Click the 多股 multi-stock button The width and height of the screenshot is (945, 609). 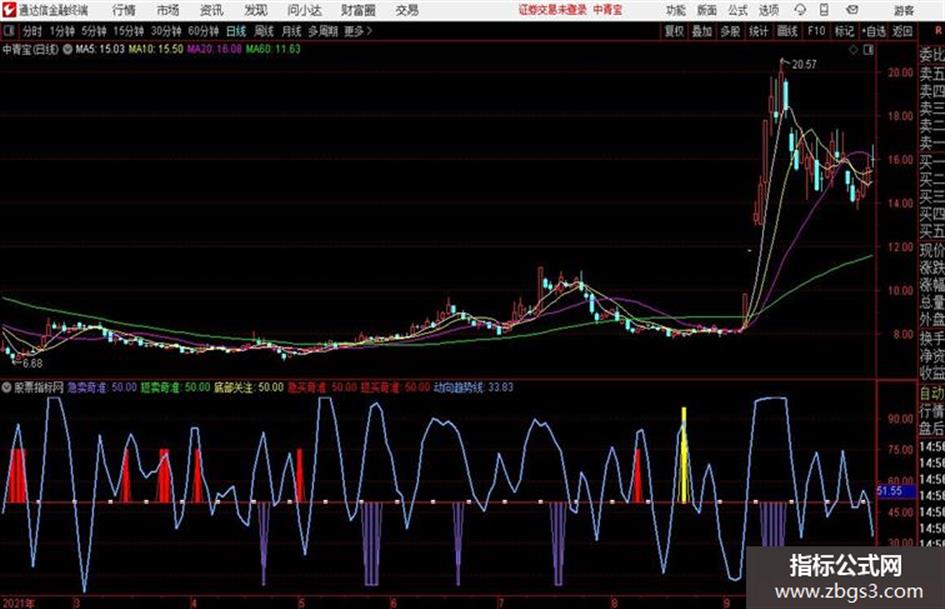coord(730,31)
